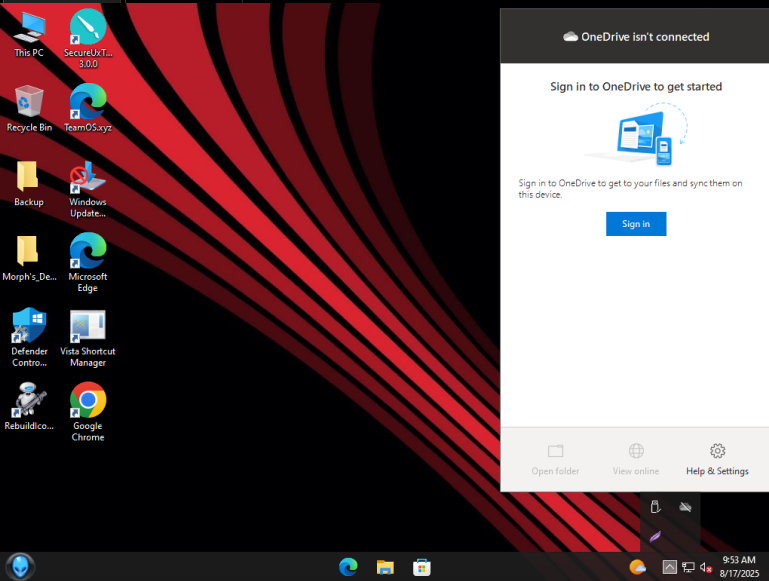Select the SecureUxTheme 3.0.0 shortcut
The width and height of the screenshot is (769, 581).
[88, 38]
